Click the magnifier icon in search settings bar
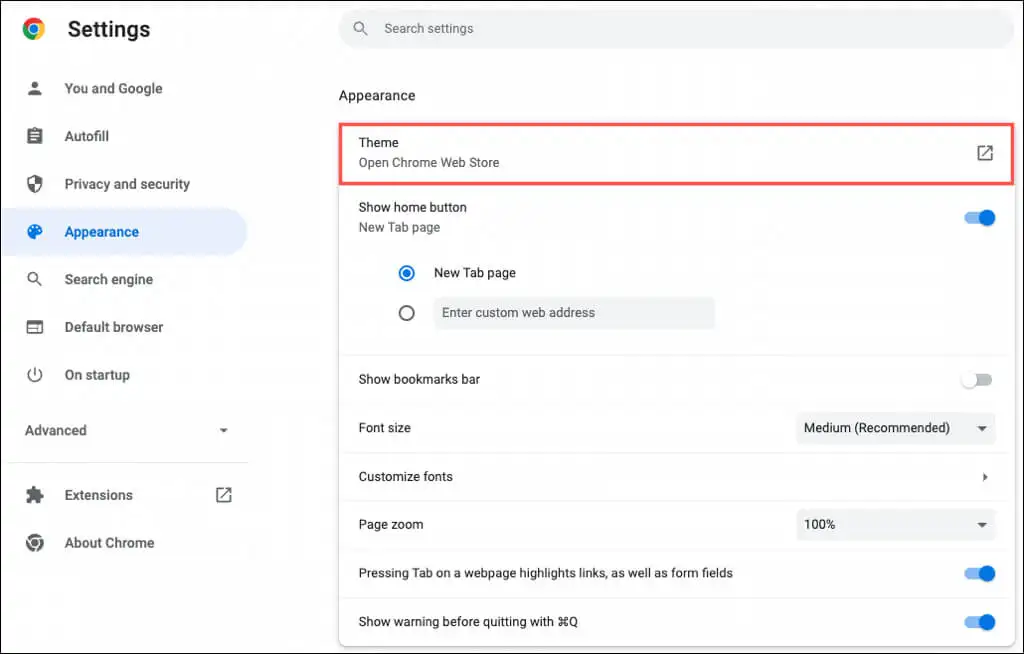The image size is (1024, 654). click(x=360, y=29)
